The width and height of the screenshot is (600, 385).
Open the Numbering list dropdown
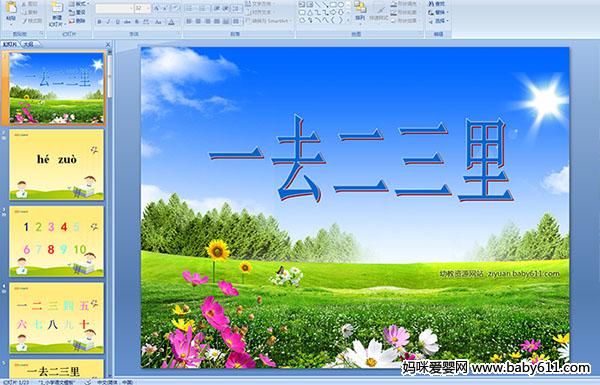point(204,8)
